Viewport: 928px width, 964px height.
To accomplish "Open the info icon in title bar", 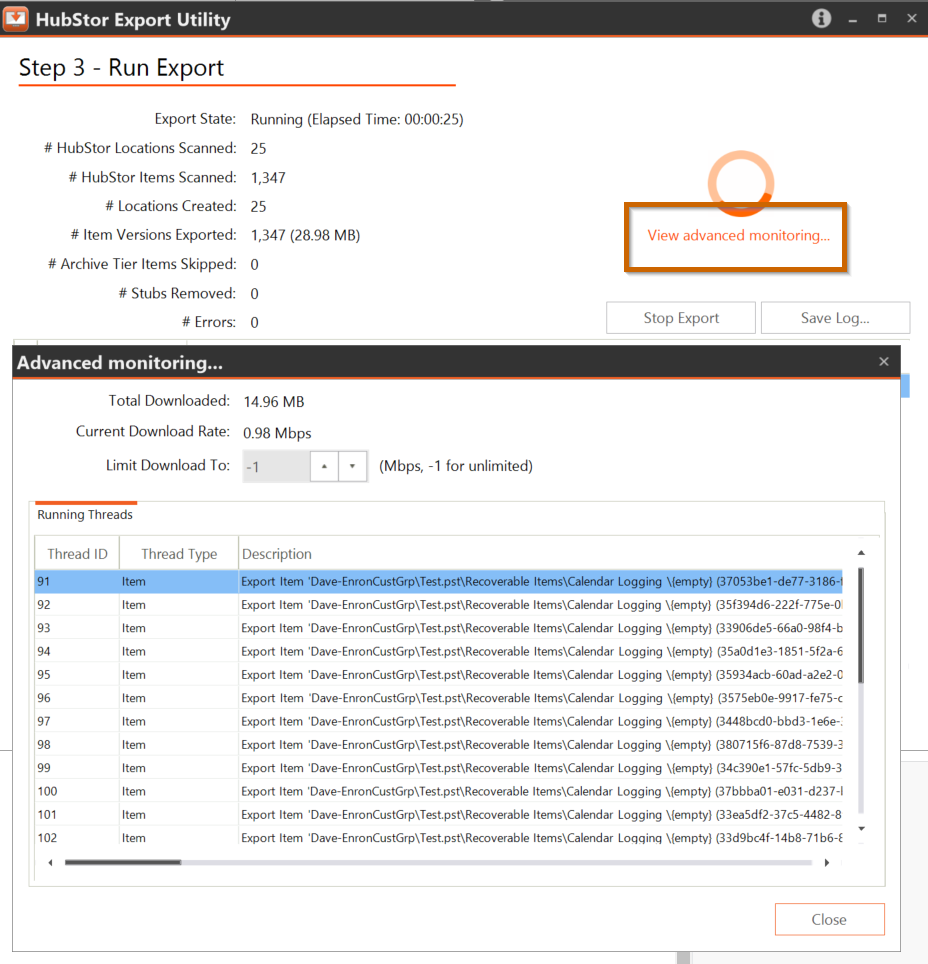I will (x=821, y=18).
